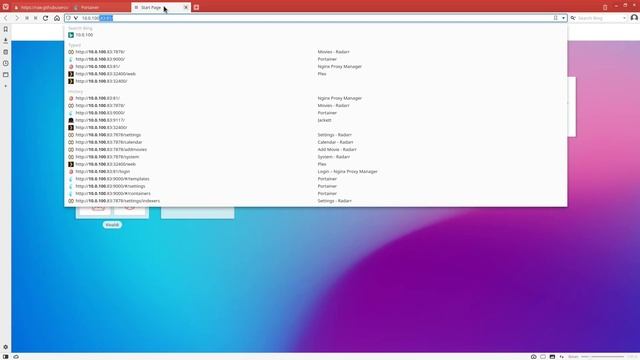Open typed suggestion Portainer :9000

[x=316, y=59]
